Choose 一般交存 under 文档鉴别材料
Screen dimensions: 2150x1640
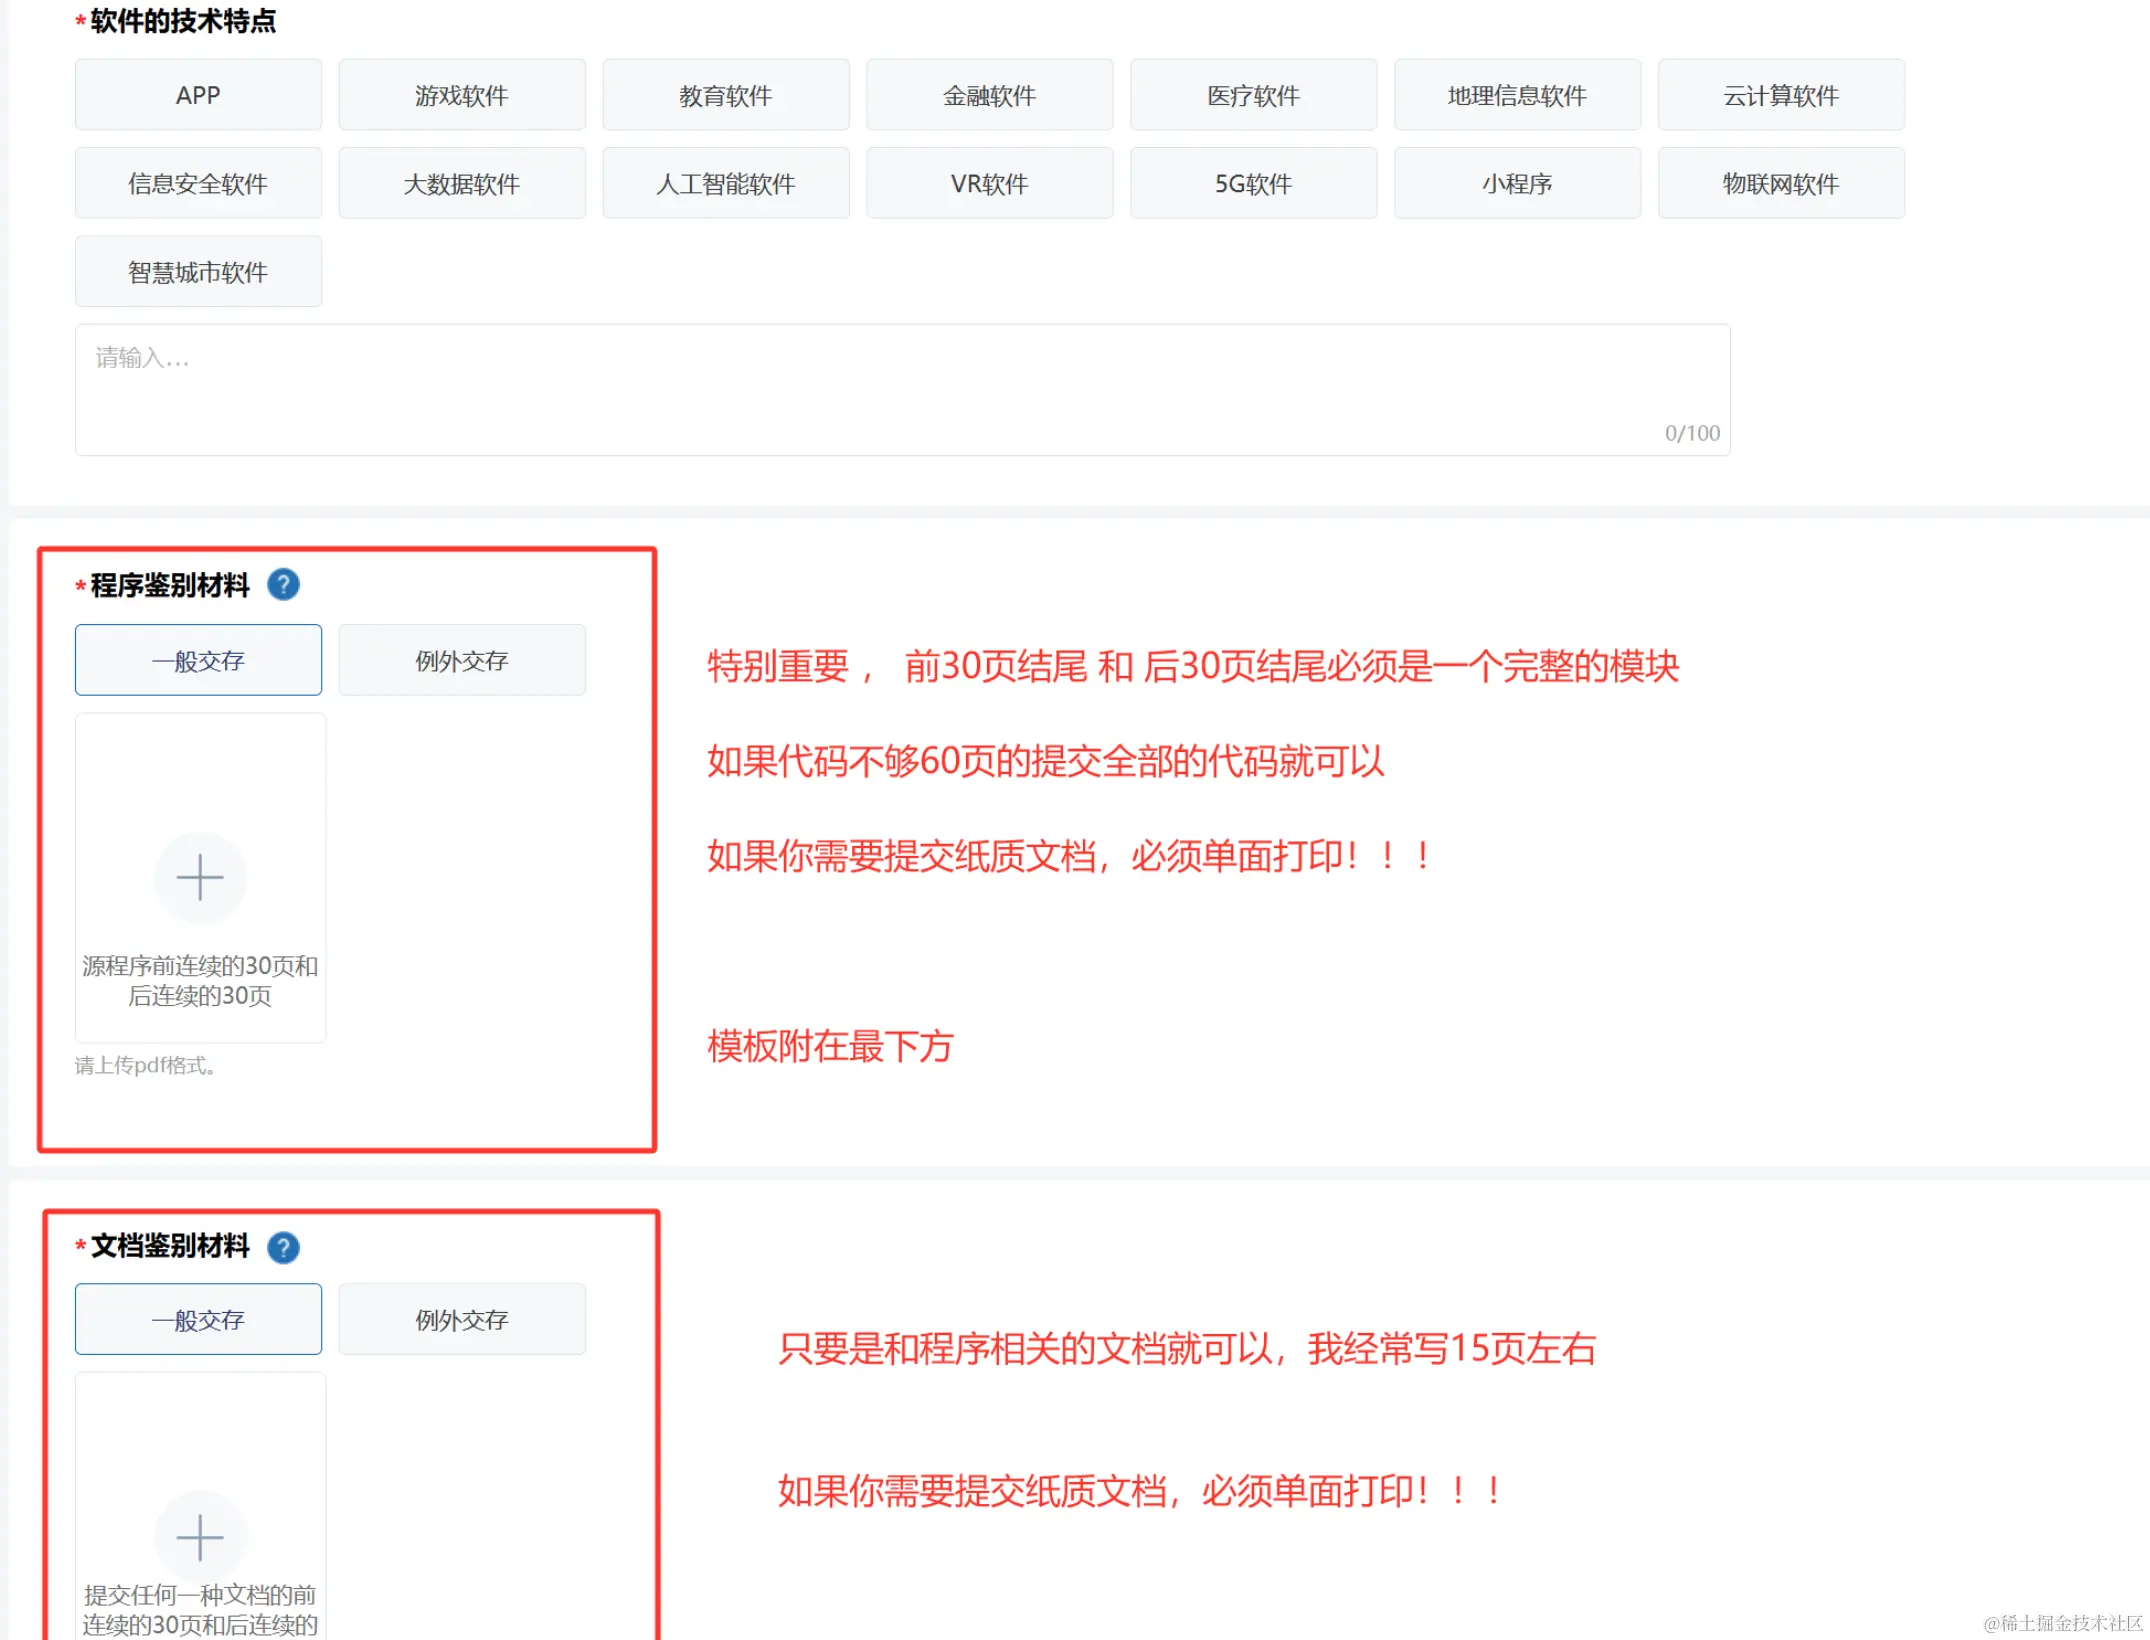pyautogui.click(x=198, y=1319)
